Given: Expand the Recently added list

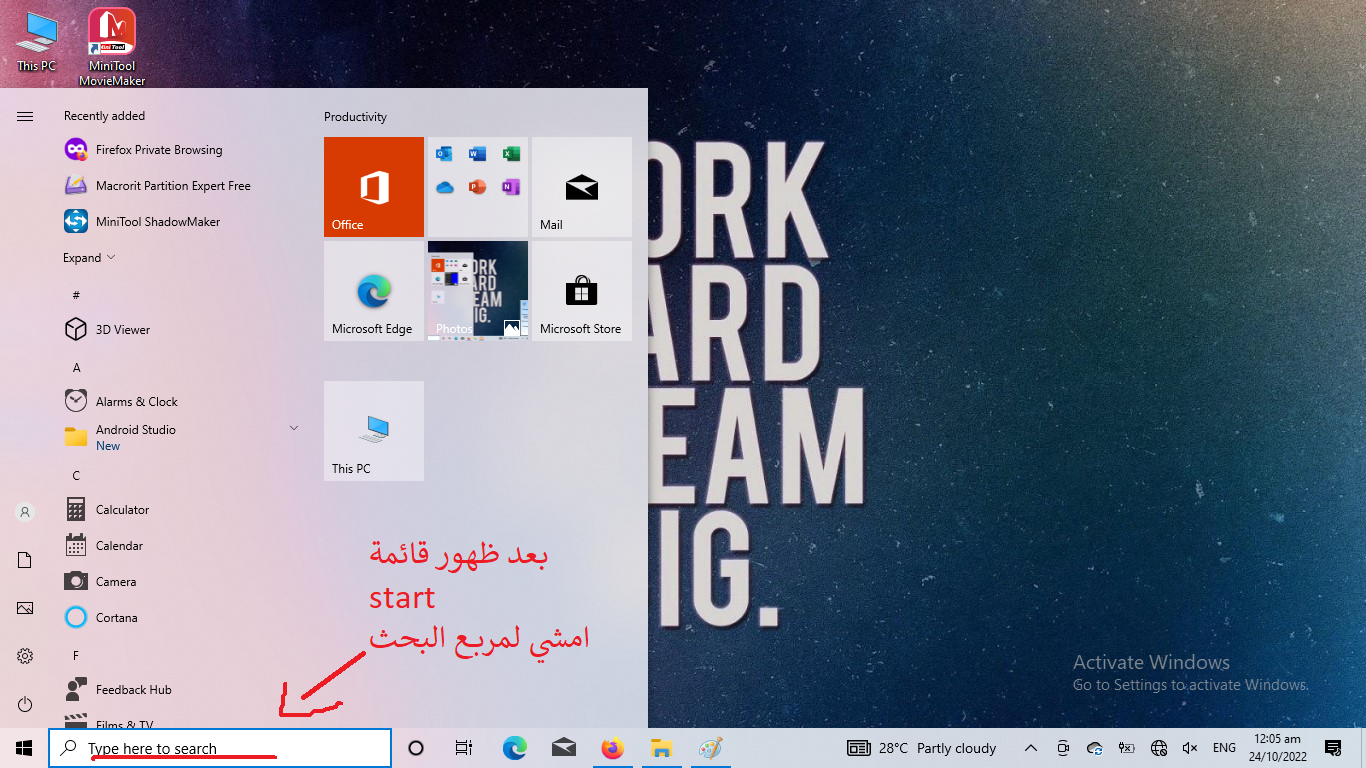Looking at the screenshot, I should point(89,258).
